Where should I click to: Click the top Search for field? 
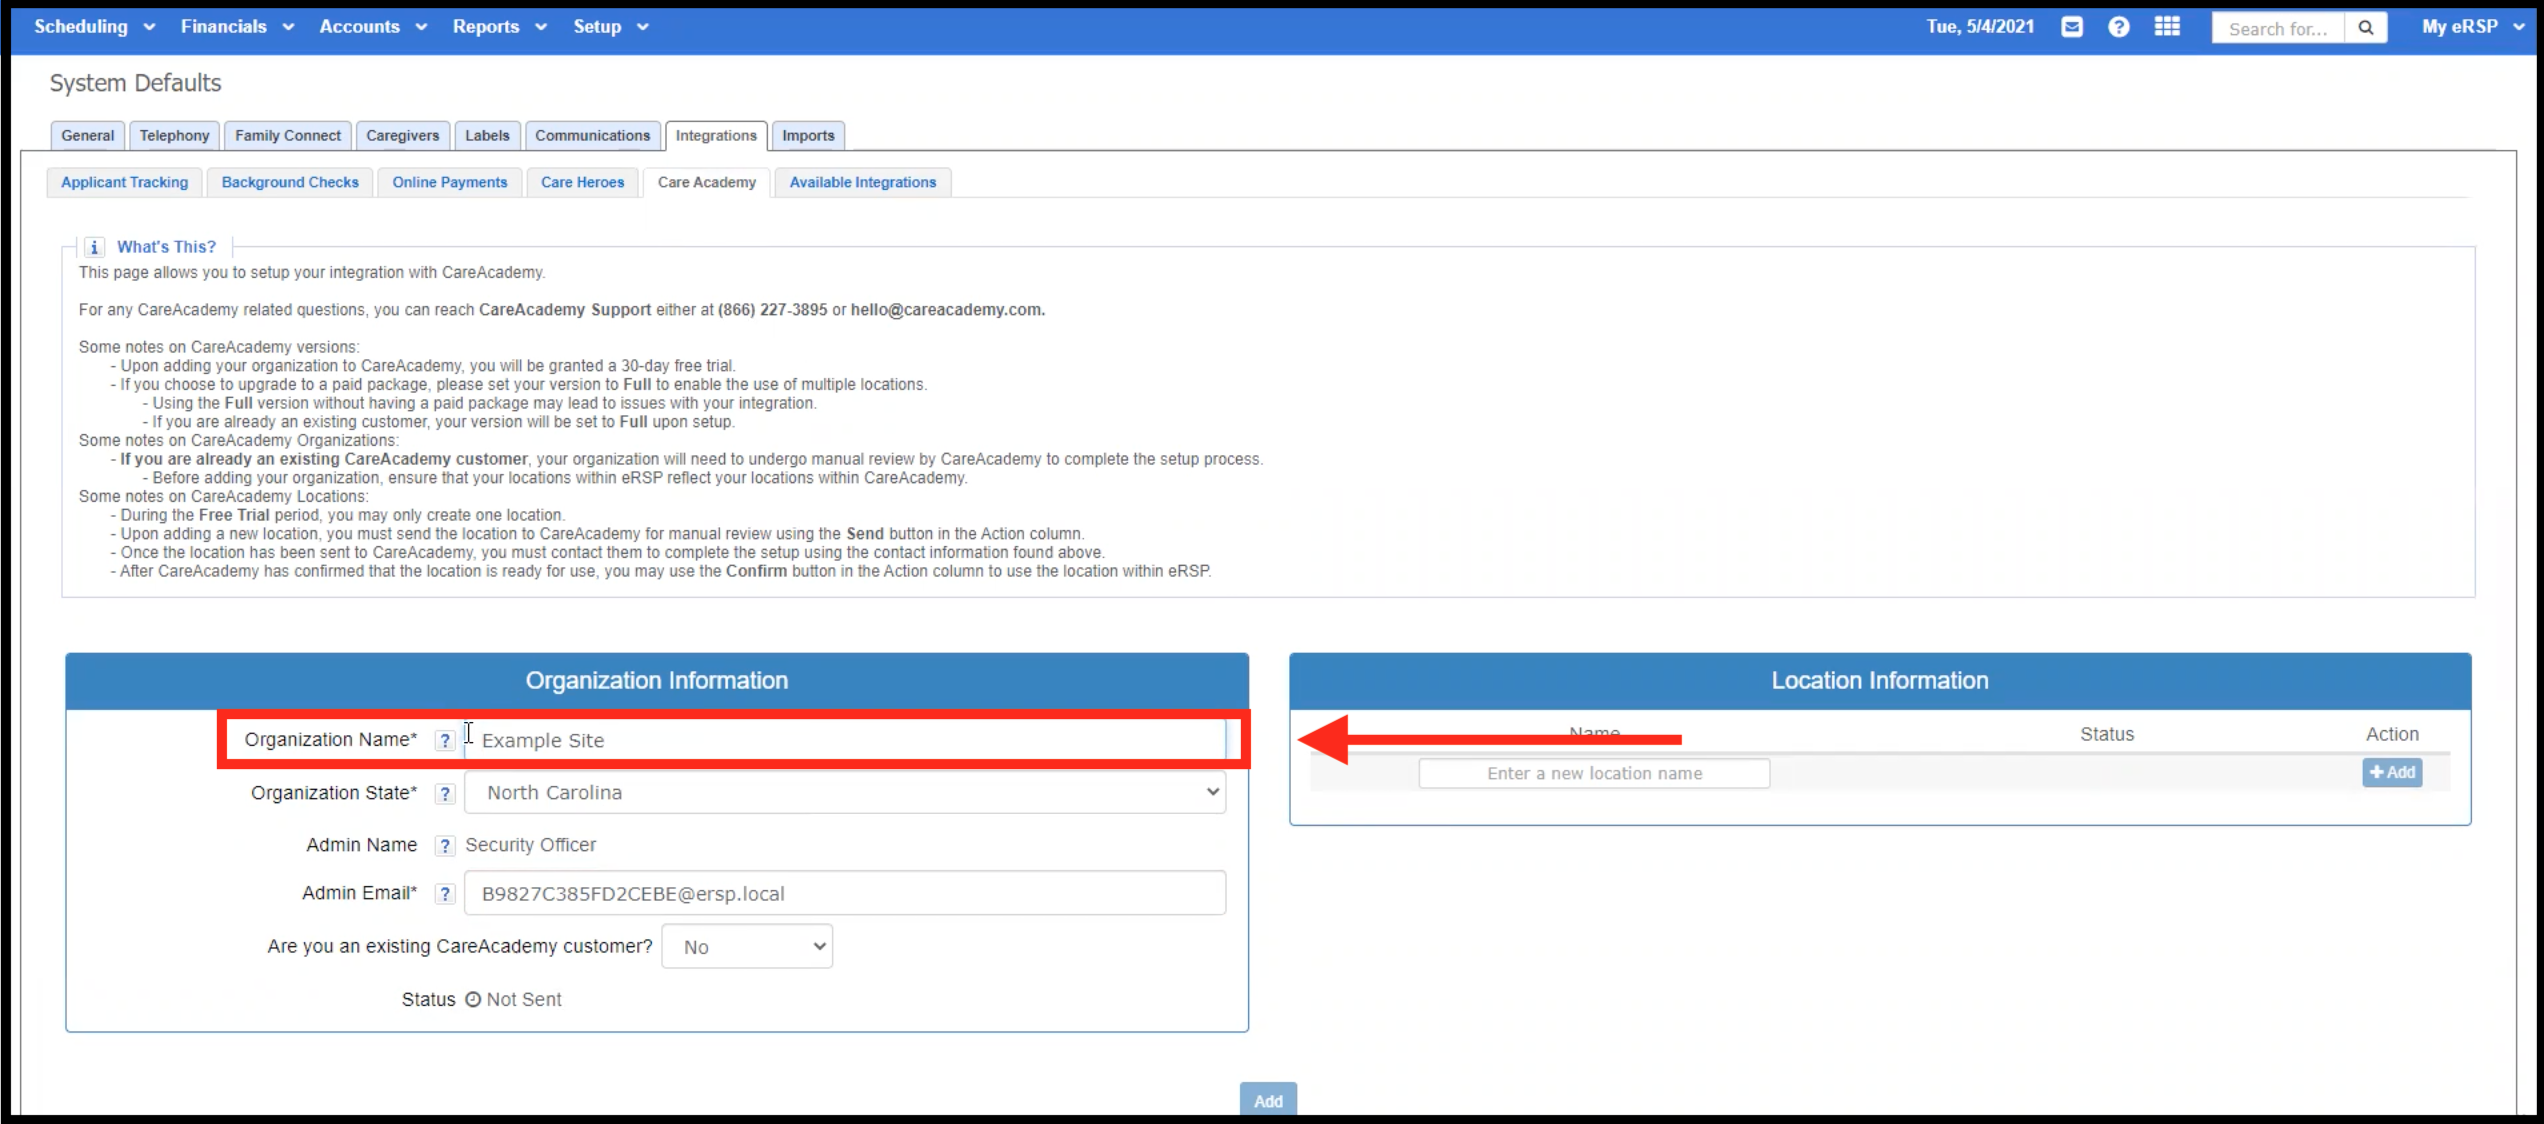point(2278,28)
